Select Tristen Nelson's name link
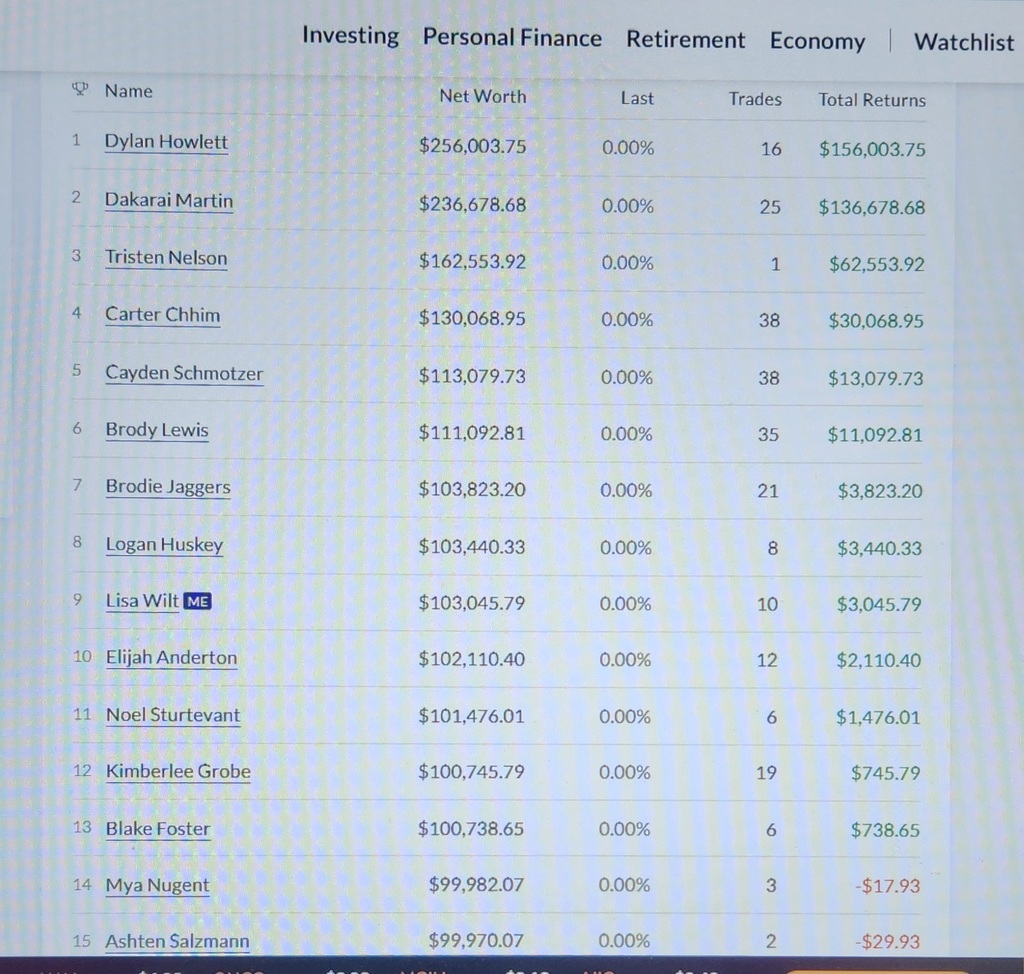 point(166,258)
